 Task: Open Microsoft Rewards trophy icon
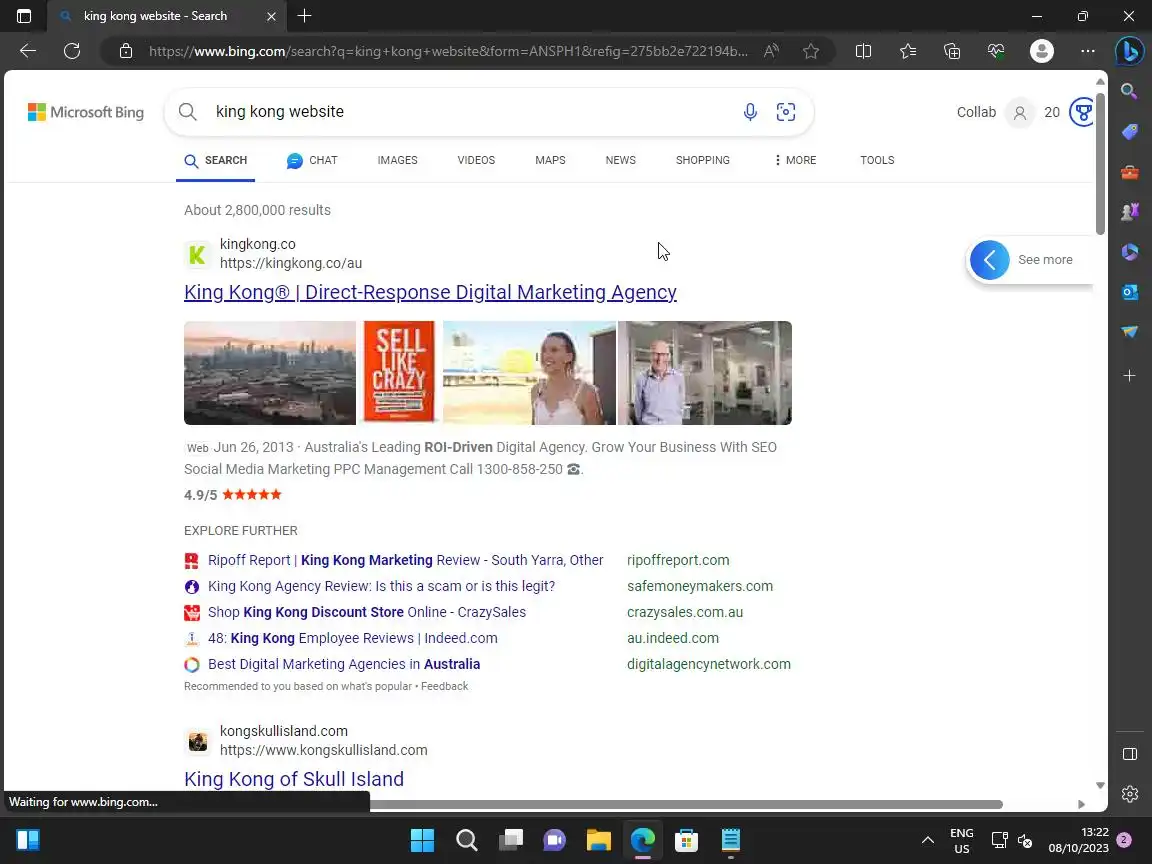tap(1082, 112)
